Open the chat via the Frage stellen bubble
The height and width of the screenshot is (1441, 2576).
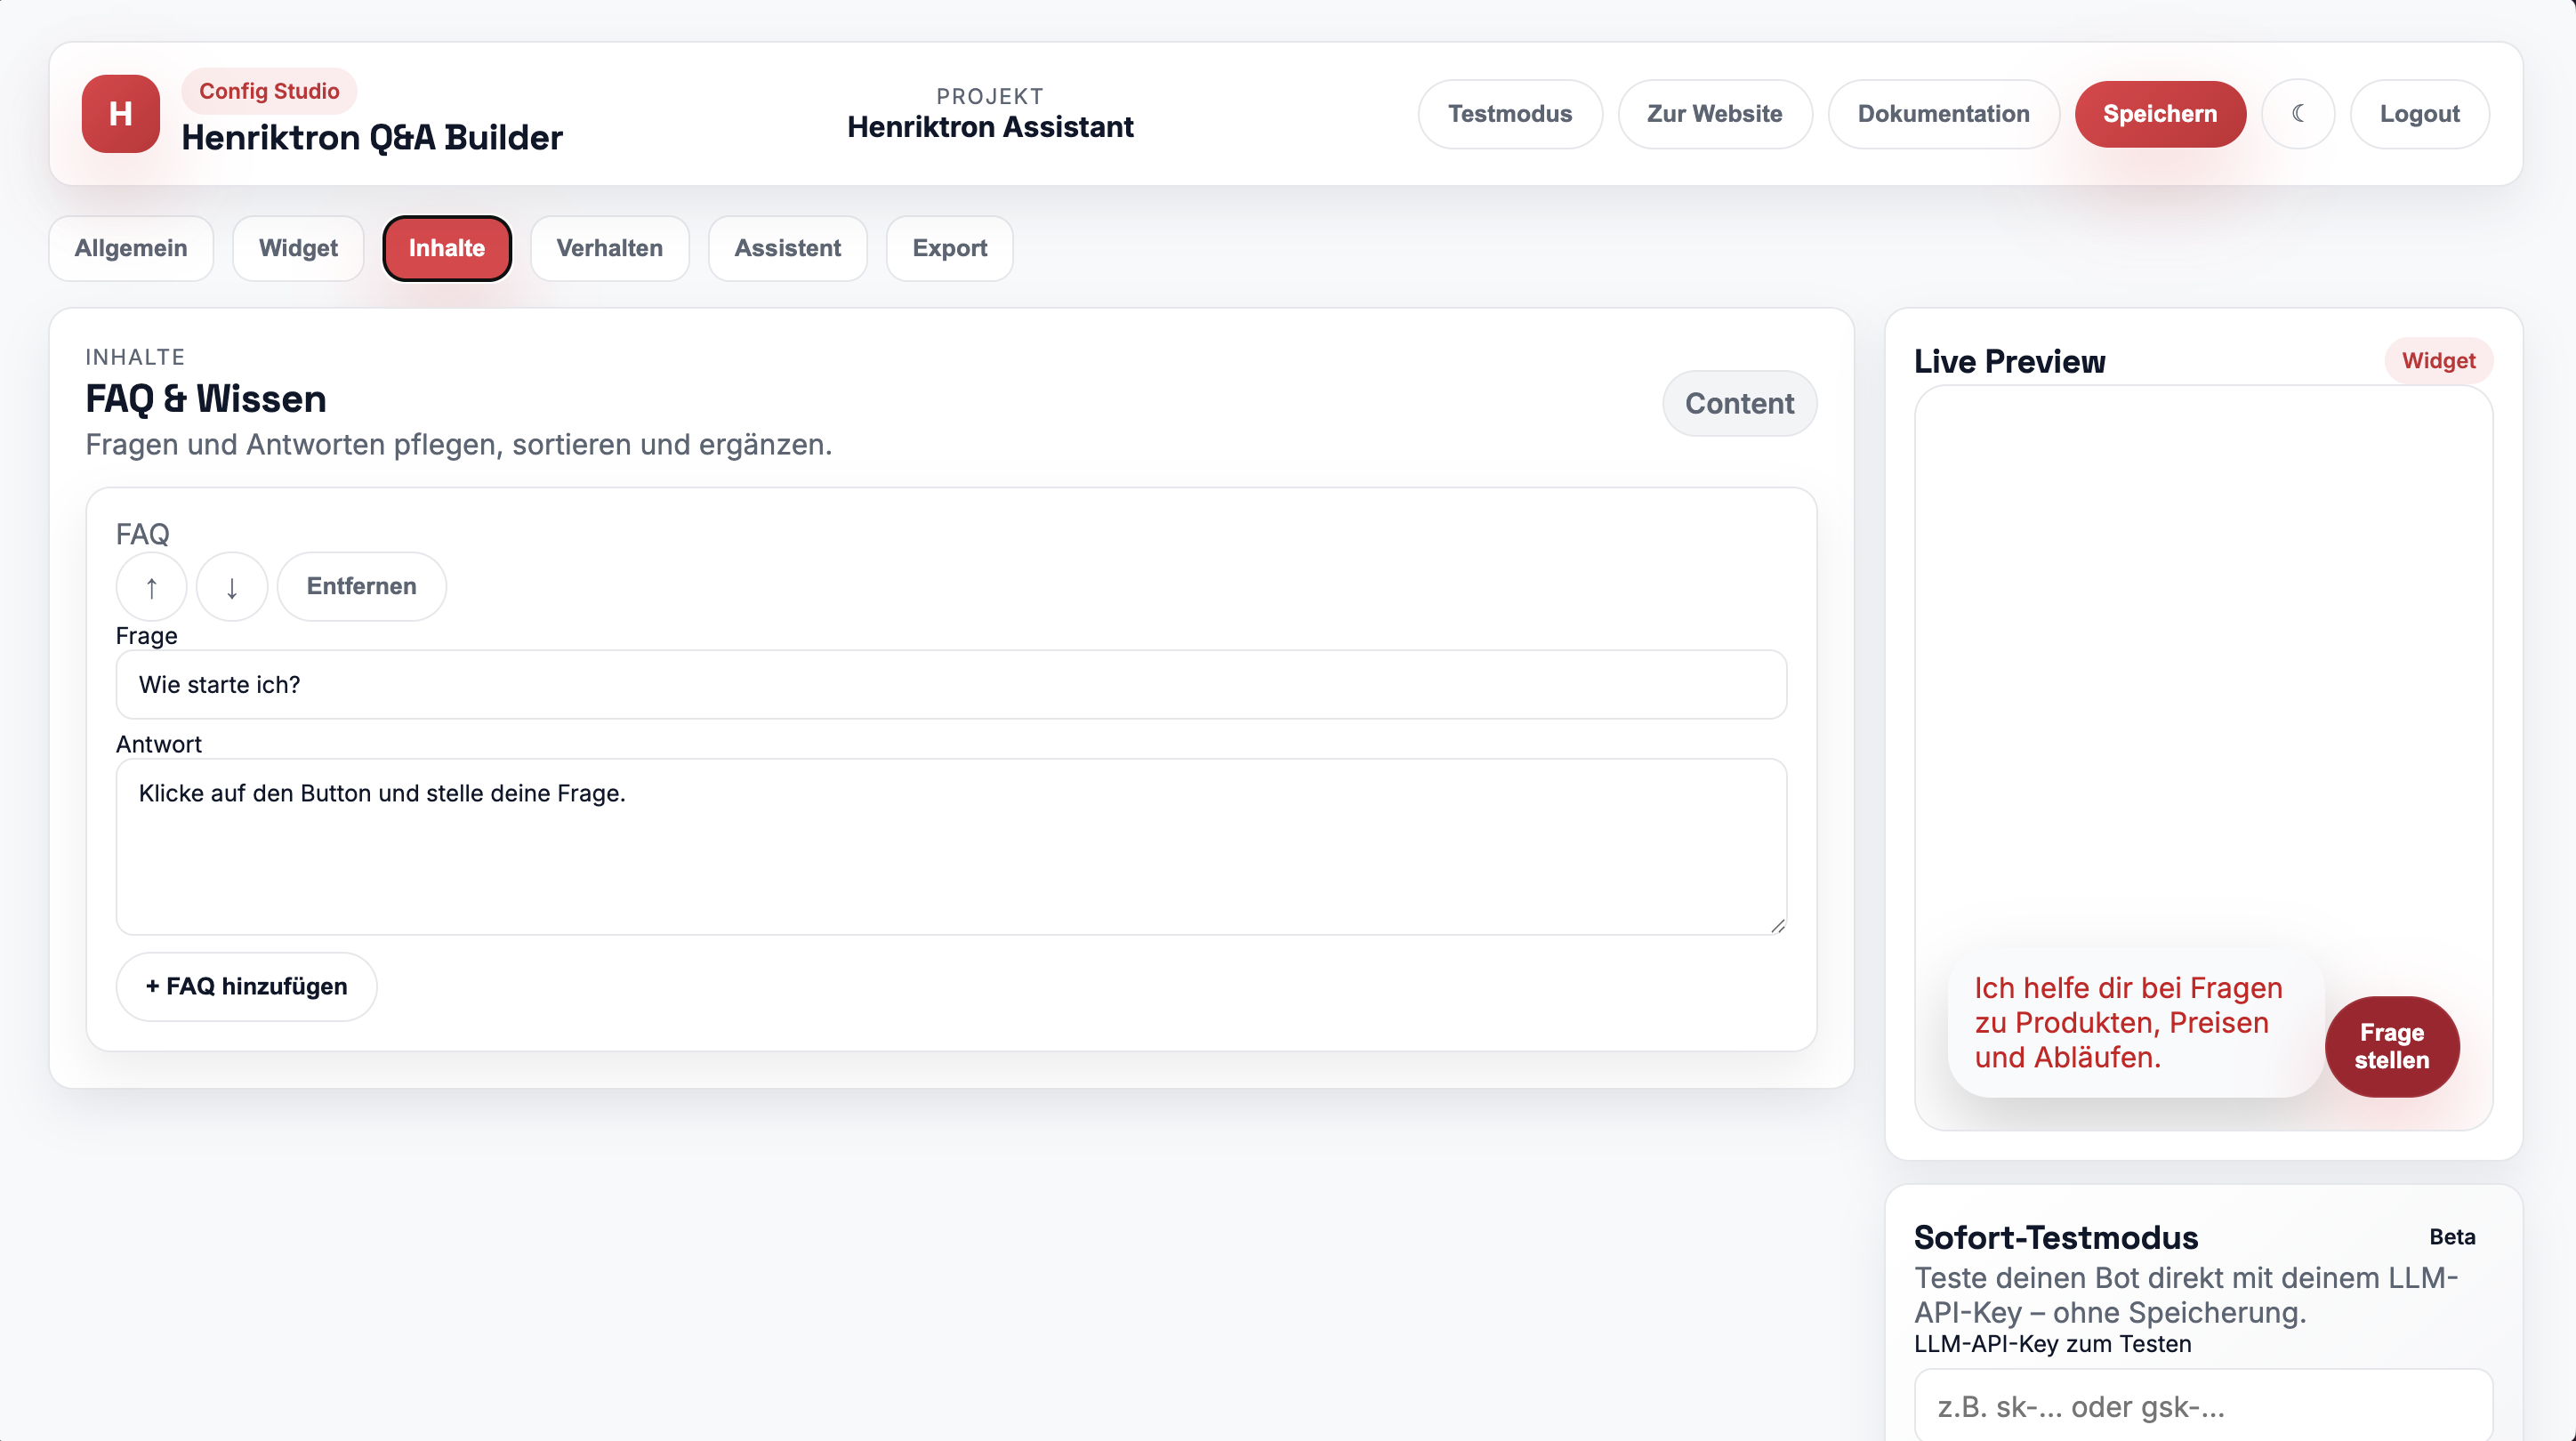2391,1046
